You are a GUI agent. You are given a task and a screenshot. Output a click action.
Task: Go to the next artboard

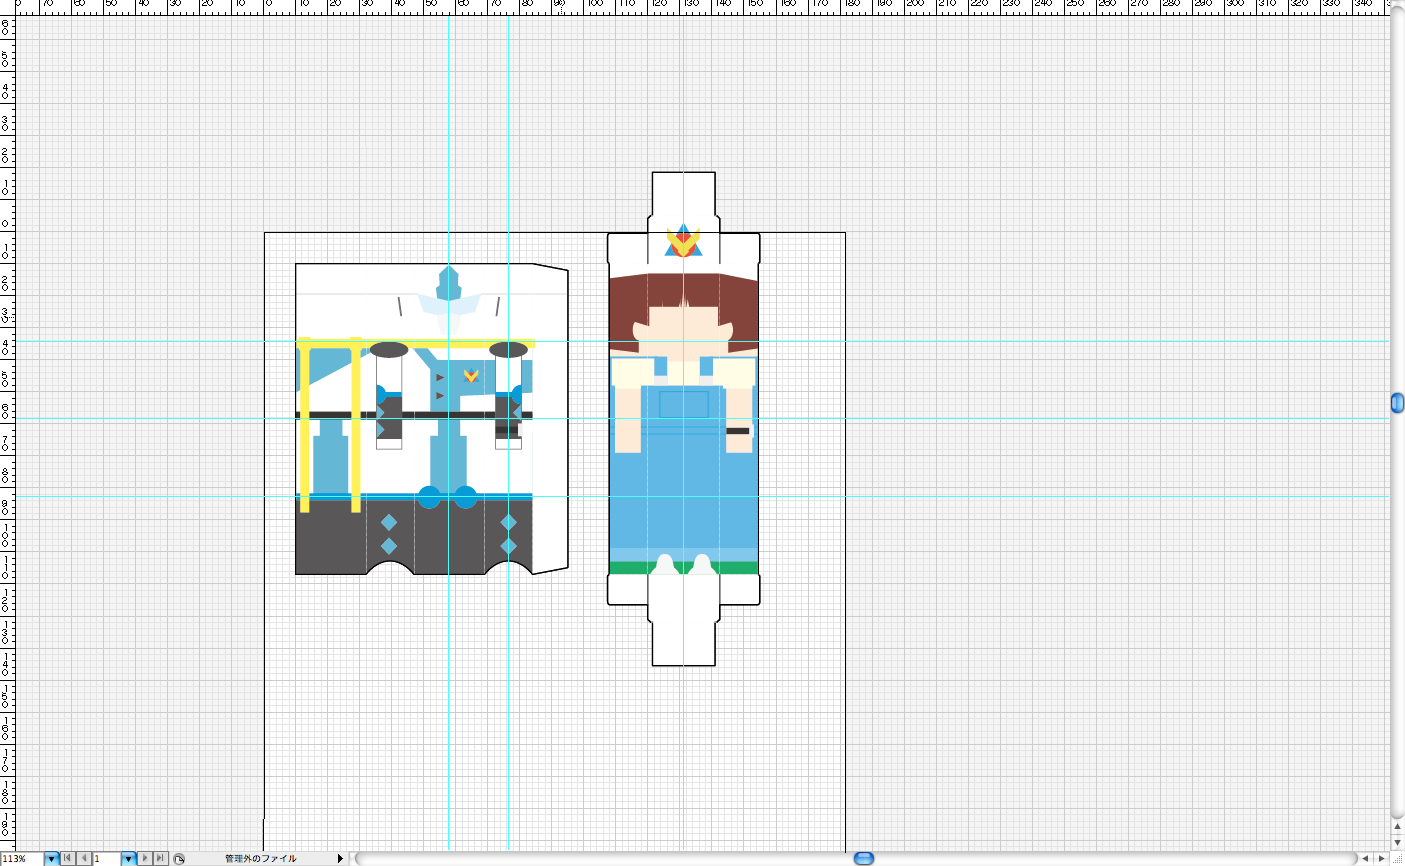(x=144, y=858)
